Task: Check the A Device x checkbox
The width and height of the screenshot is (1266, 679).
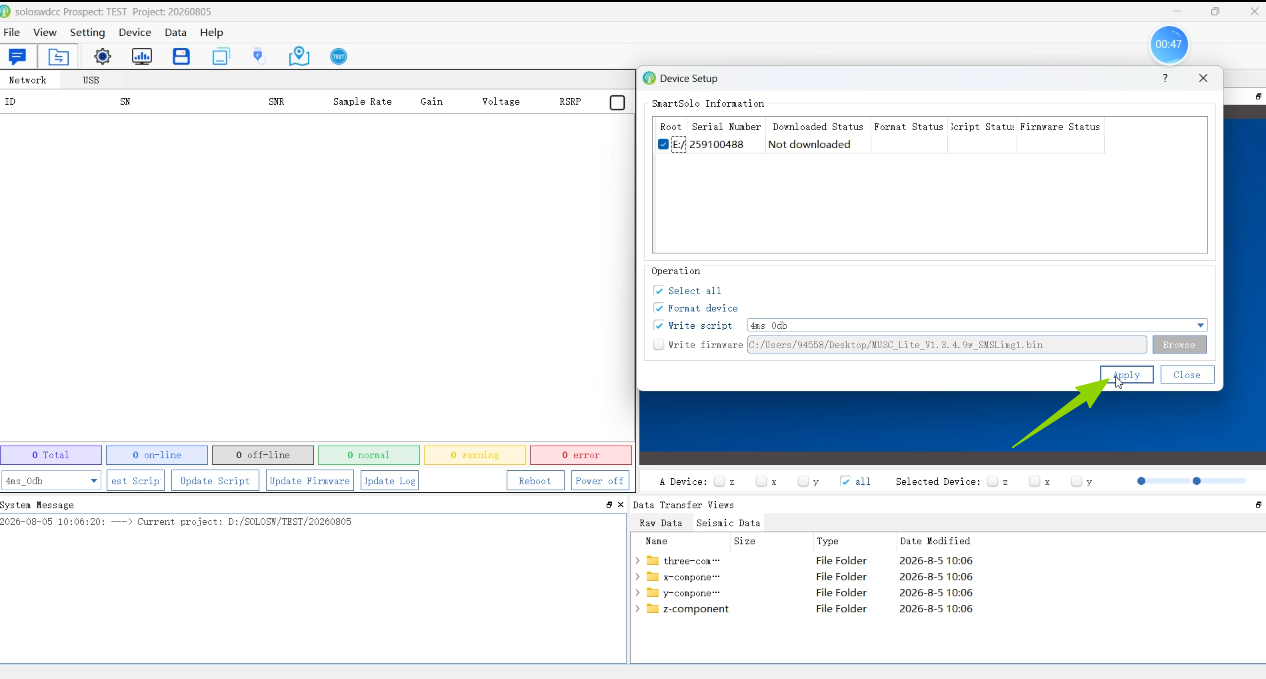Action: [x=761, y=482]
